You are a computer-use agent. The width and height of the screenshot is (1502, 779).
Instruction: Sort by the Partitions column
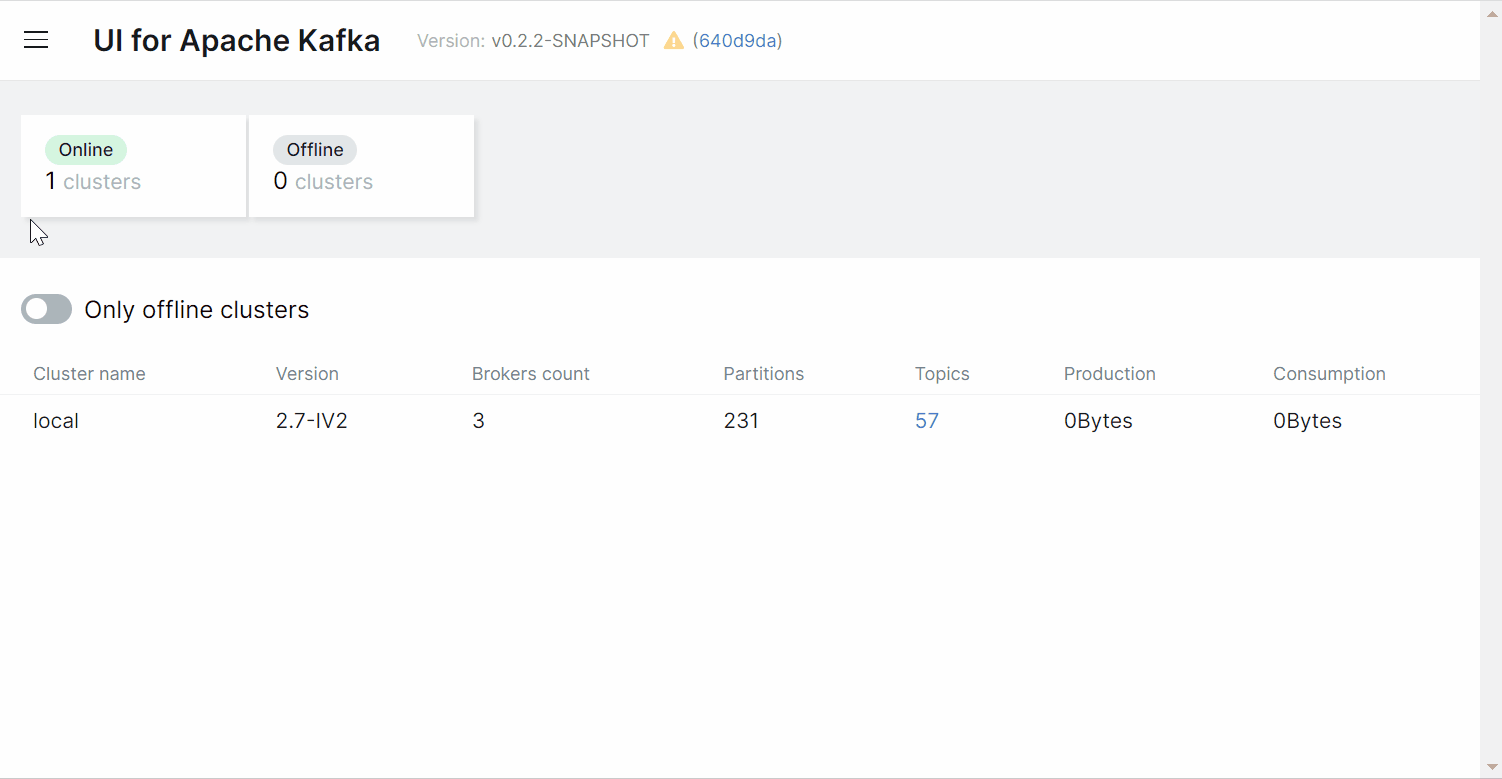point(763,373)
